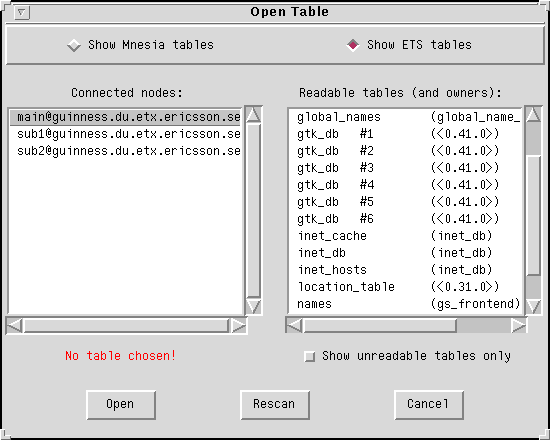Select node sub2@guinness.du.etx.ericsson.se
The height and width of the screenshot is (440, 550).
click(x=126, y=151)
